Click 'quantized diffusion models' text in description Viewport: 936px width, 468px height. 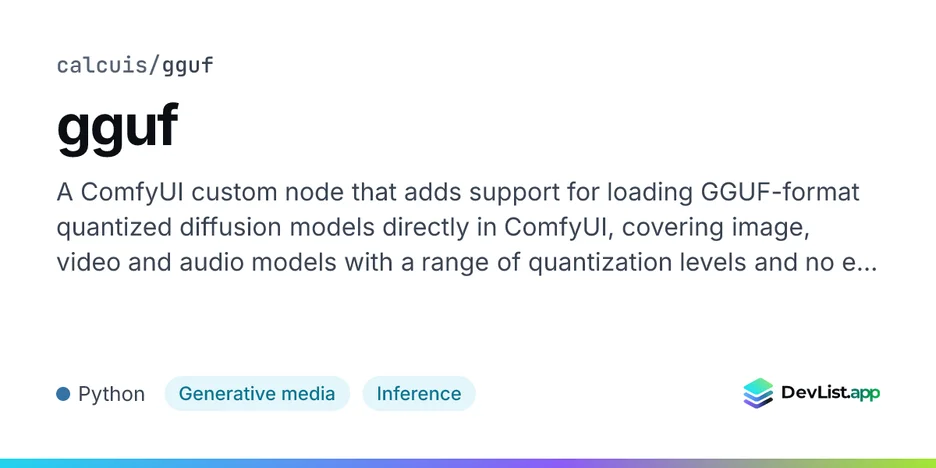[x=215, y=229]
